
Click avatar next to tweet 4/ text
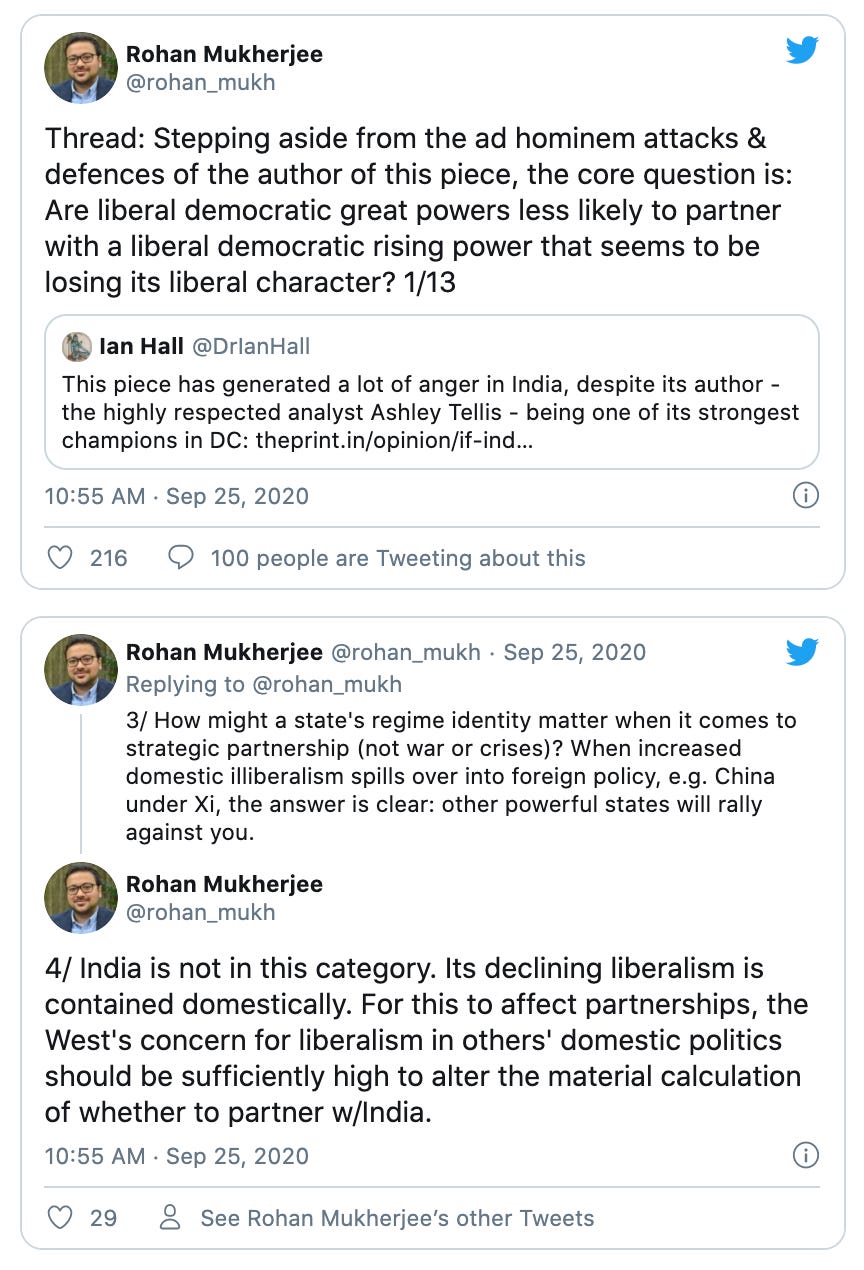point(81,897)
